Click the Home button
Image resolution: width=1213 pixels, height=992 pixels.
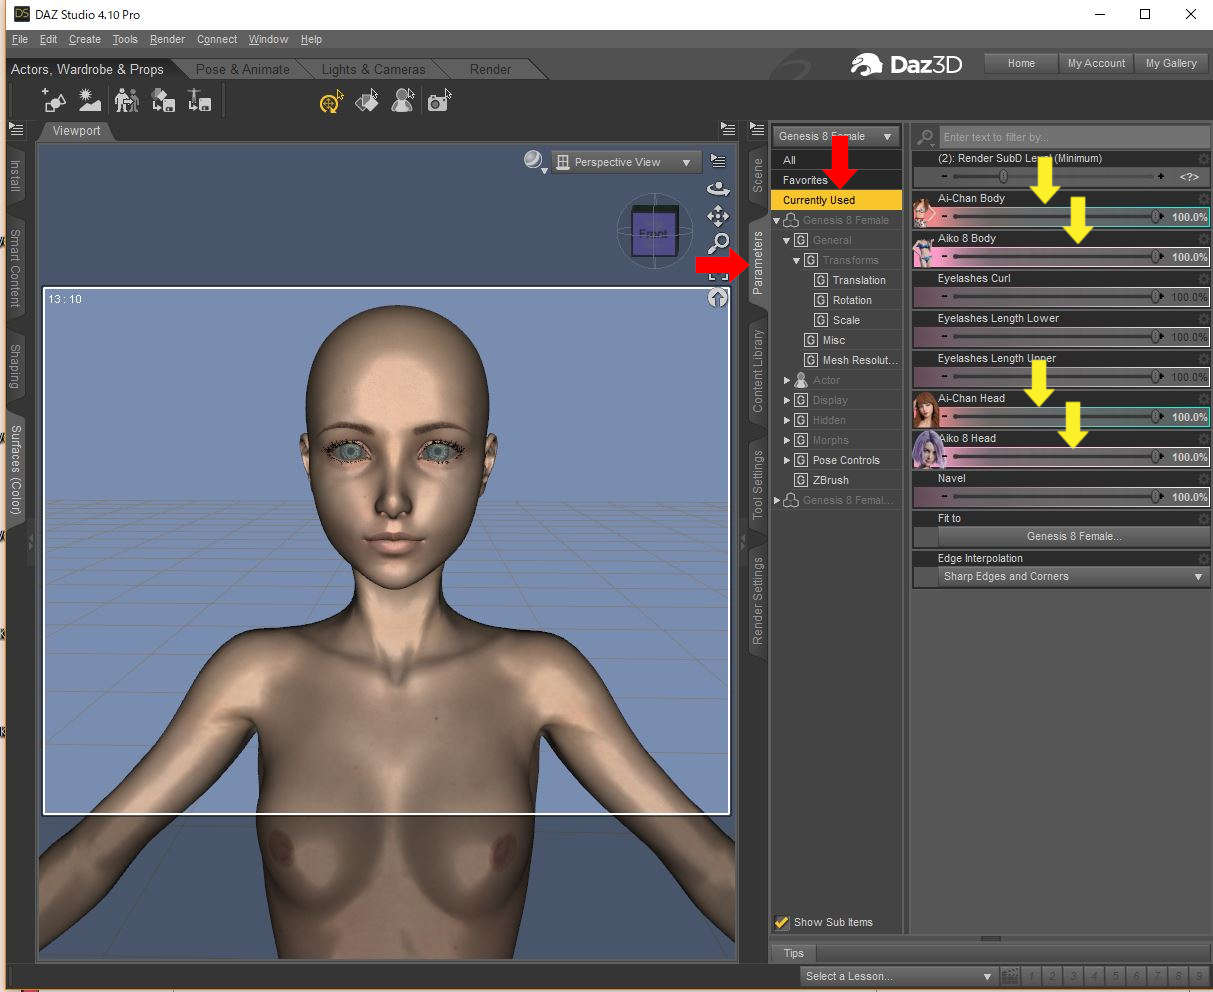[x=1021, y=63]
